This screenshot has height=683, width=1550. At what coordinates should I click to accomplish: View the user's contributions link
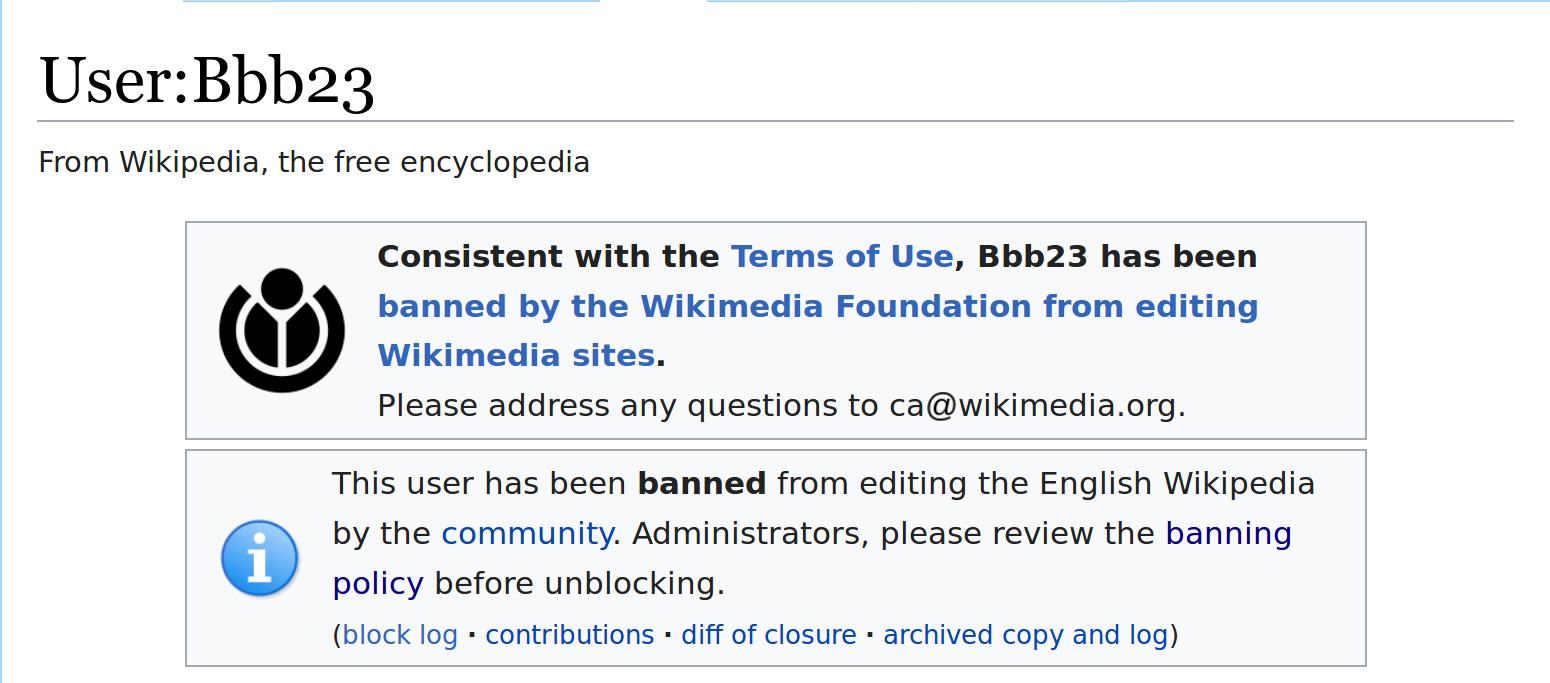pyautogui.click(x=570, y=635)
